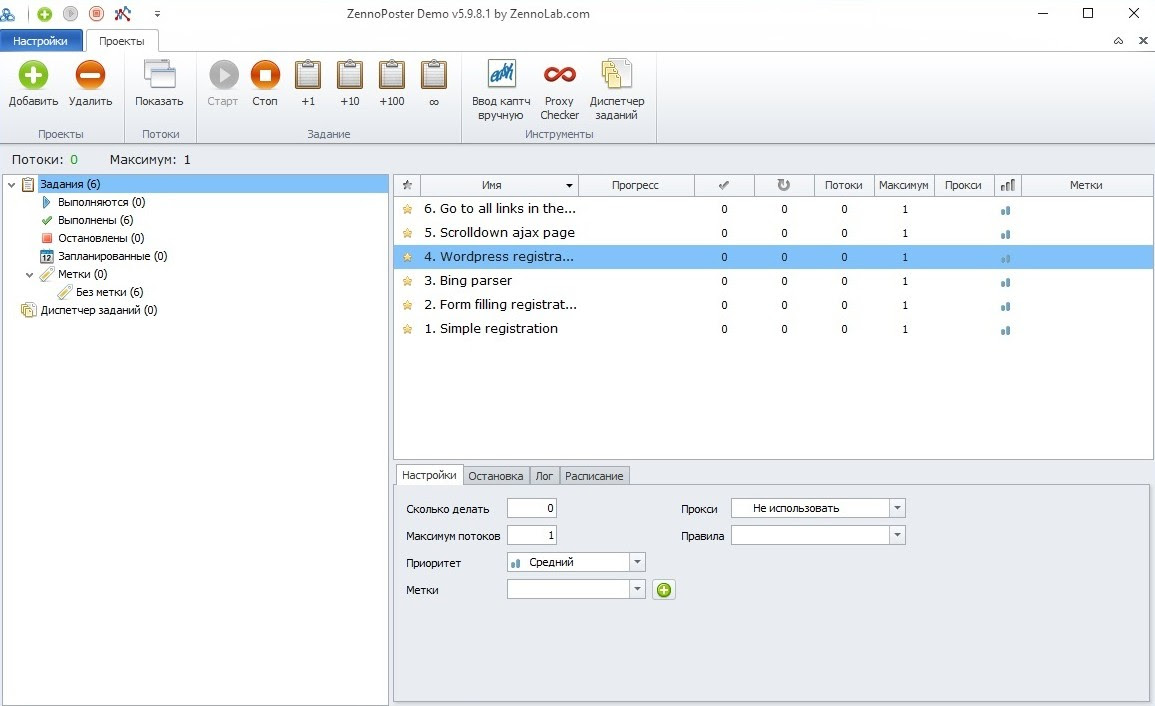Click the green add icon in title bar
Viewport: 1155px width, 706px height.
click(x=45, y=14)
